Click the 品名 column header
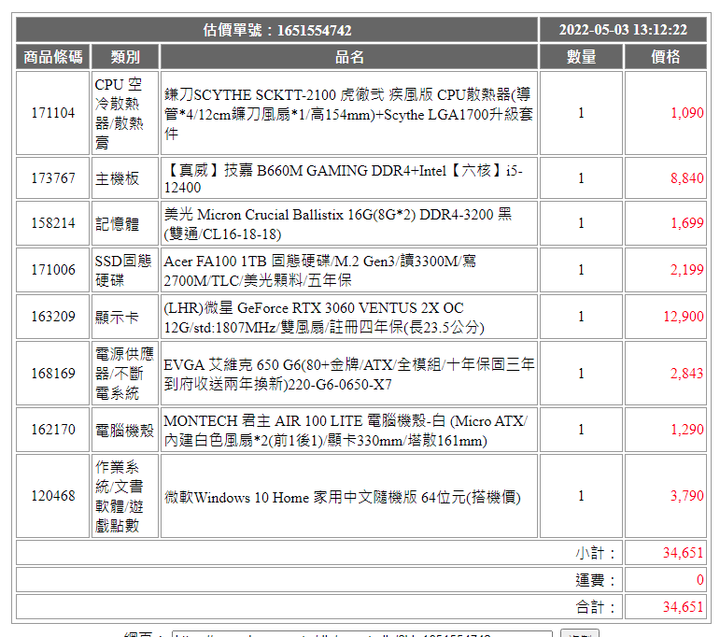The height and width of the screenshot is (637, 720). (349, 57)
